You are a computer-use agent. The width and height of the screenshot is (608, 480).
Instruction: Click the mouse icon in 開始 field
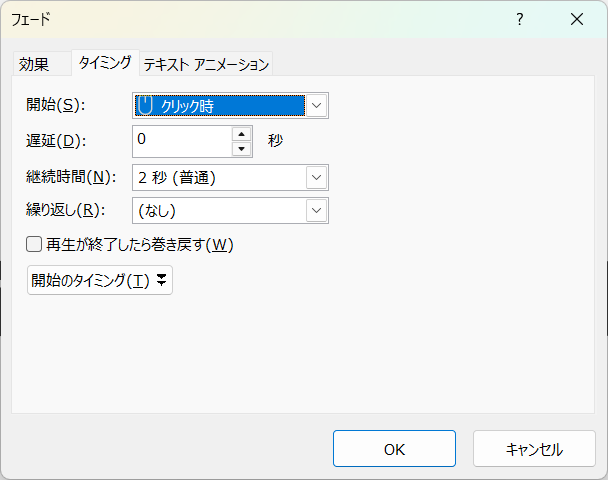[x=145, y=105]
